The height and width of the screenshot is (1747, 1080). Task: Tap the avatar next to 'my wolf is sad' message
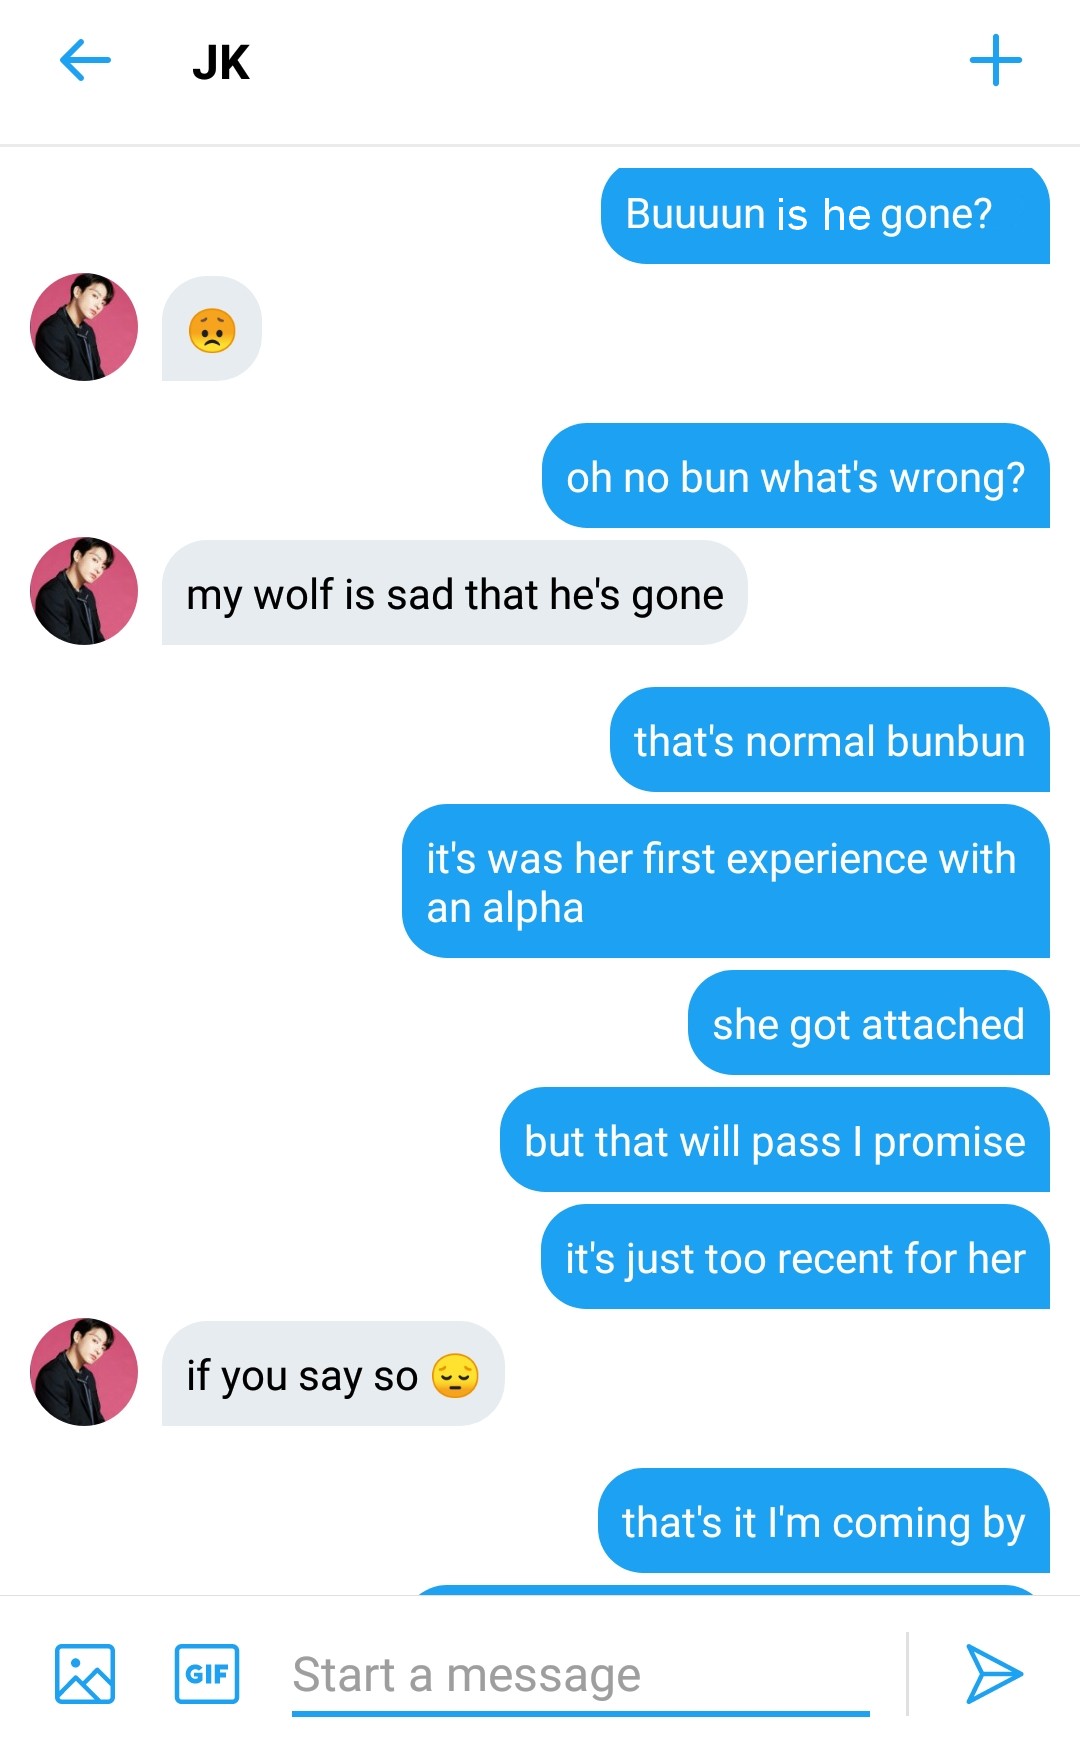(x=84, y=591)
